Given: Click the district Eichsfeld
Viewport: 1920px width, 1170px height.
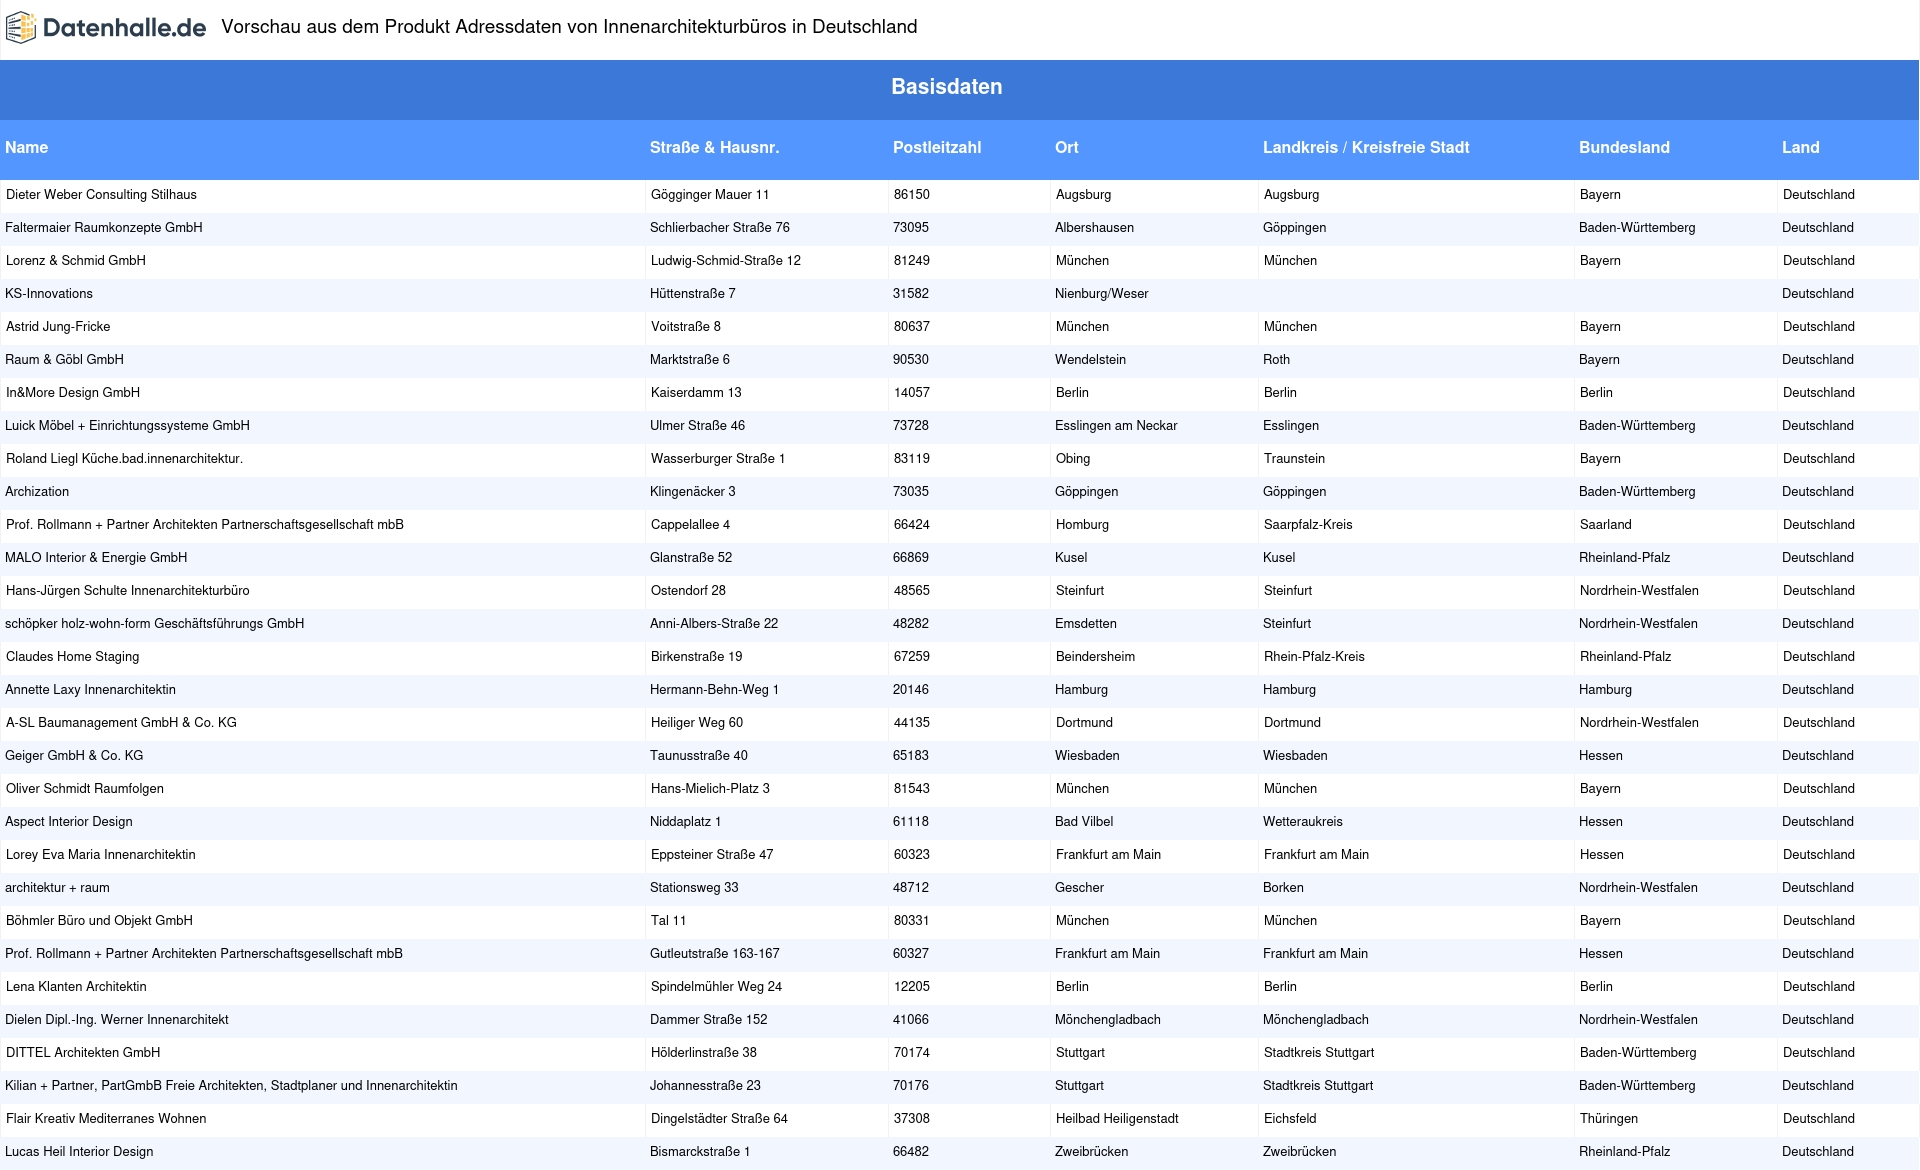Looking at the screenshot, I should coord(1290,1119).
